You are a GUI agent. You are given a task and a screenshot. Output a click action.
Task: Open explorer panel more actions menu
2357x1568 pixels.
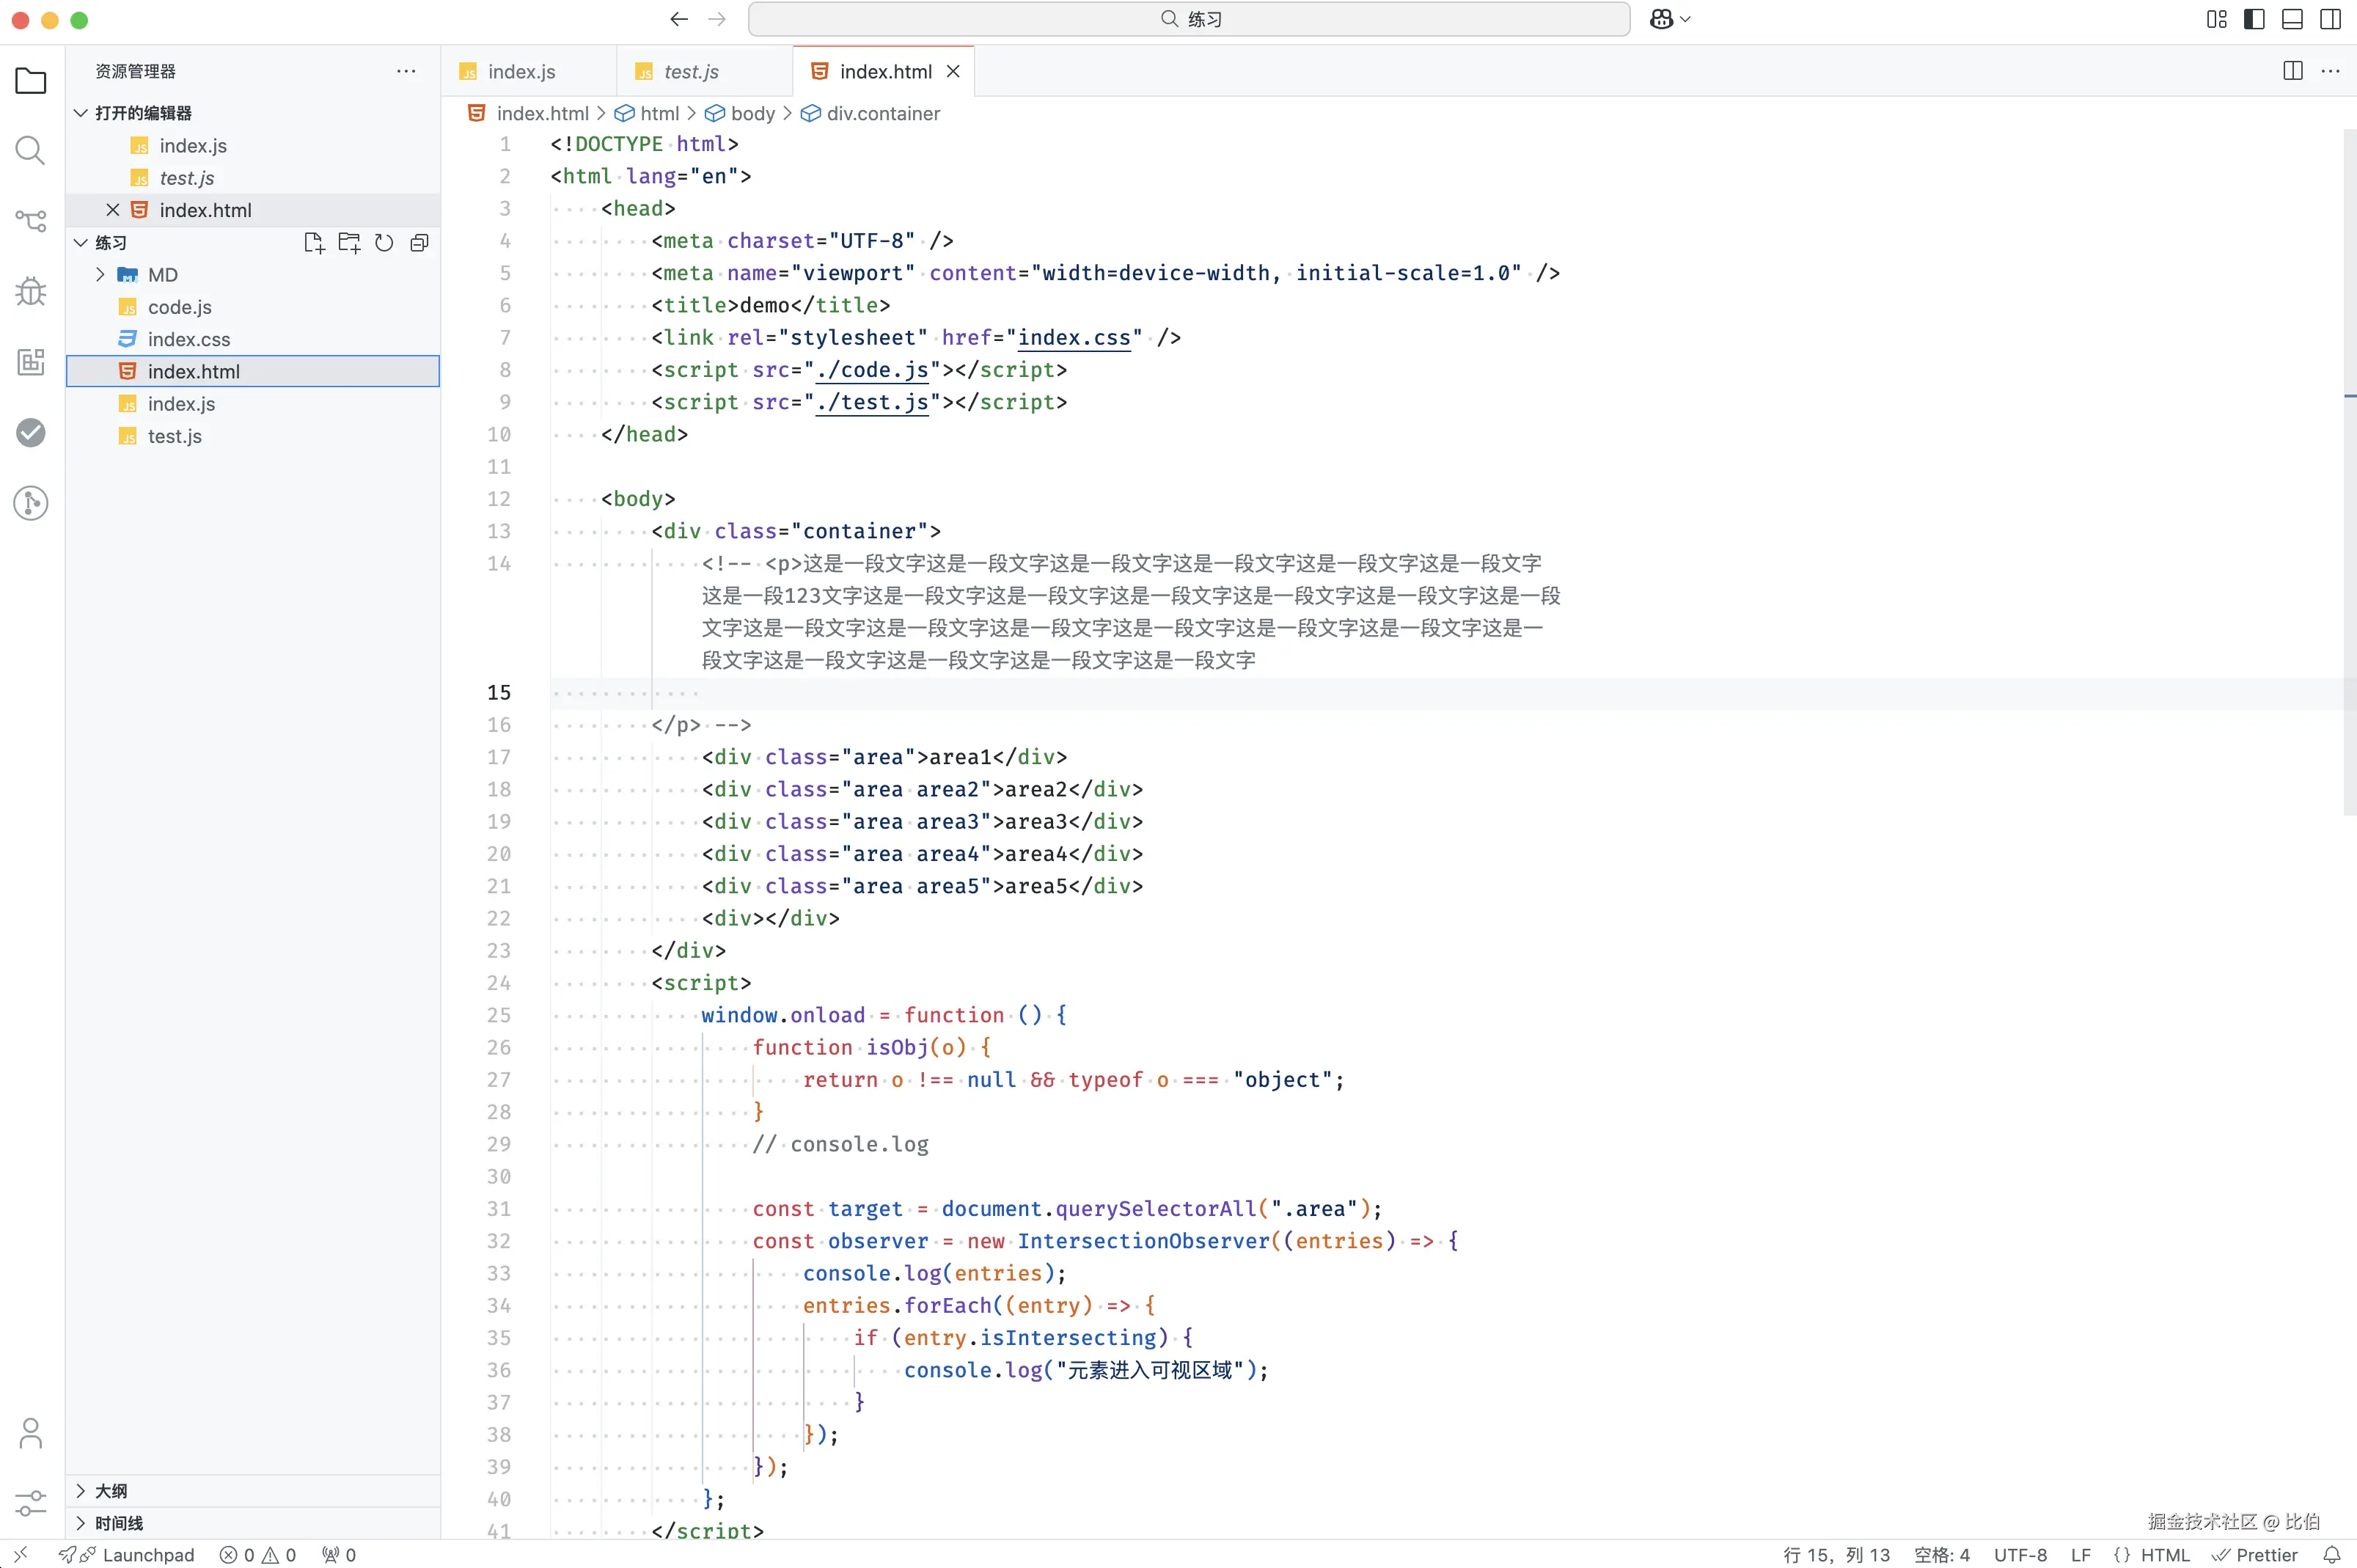click(x=406, y=71)
